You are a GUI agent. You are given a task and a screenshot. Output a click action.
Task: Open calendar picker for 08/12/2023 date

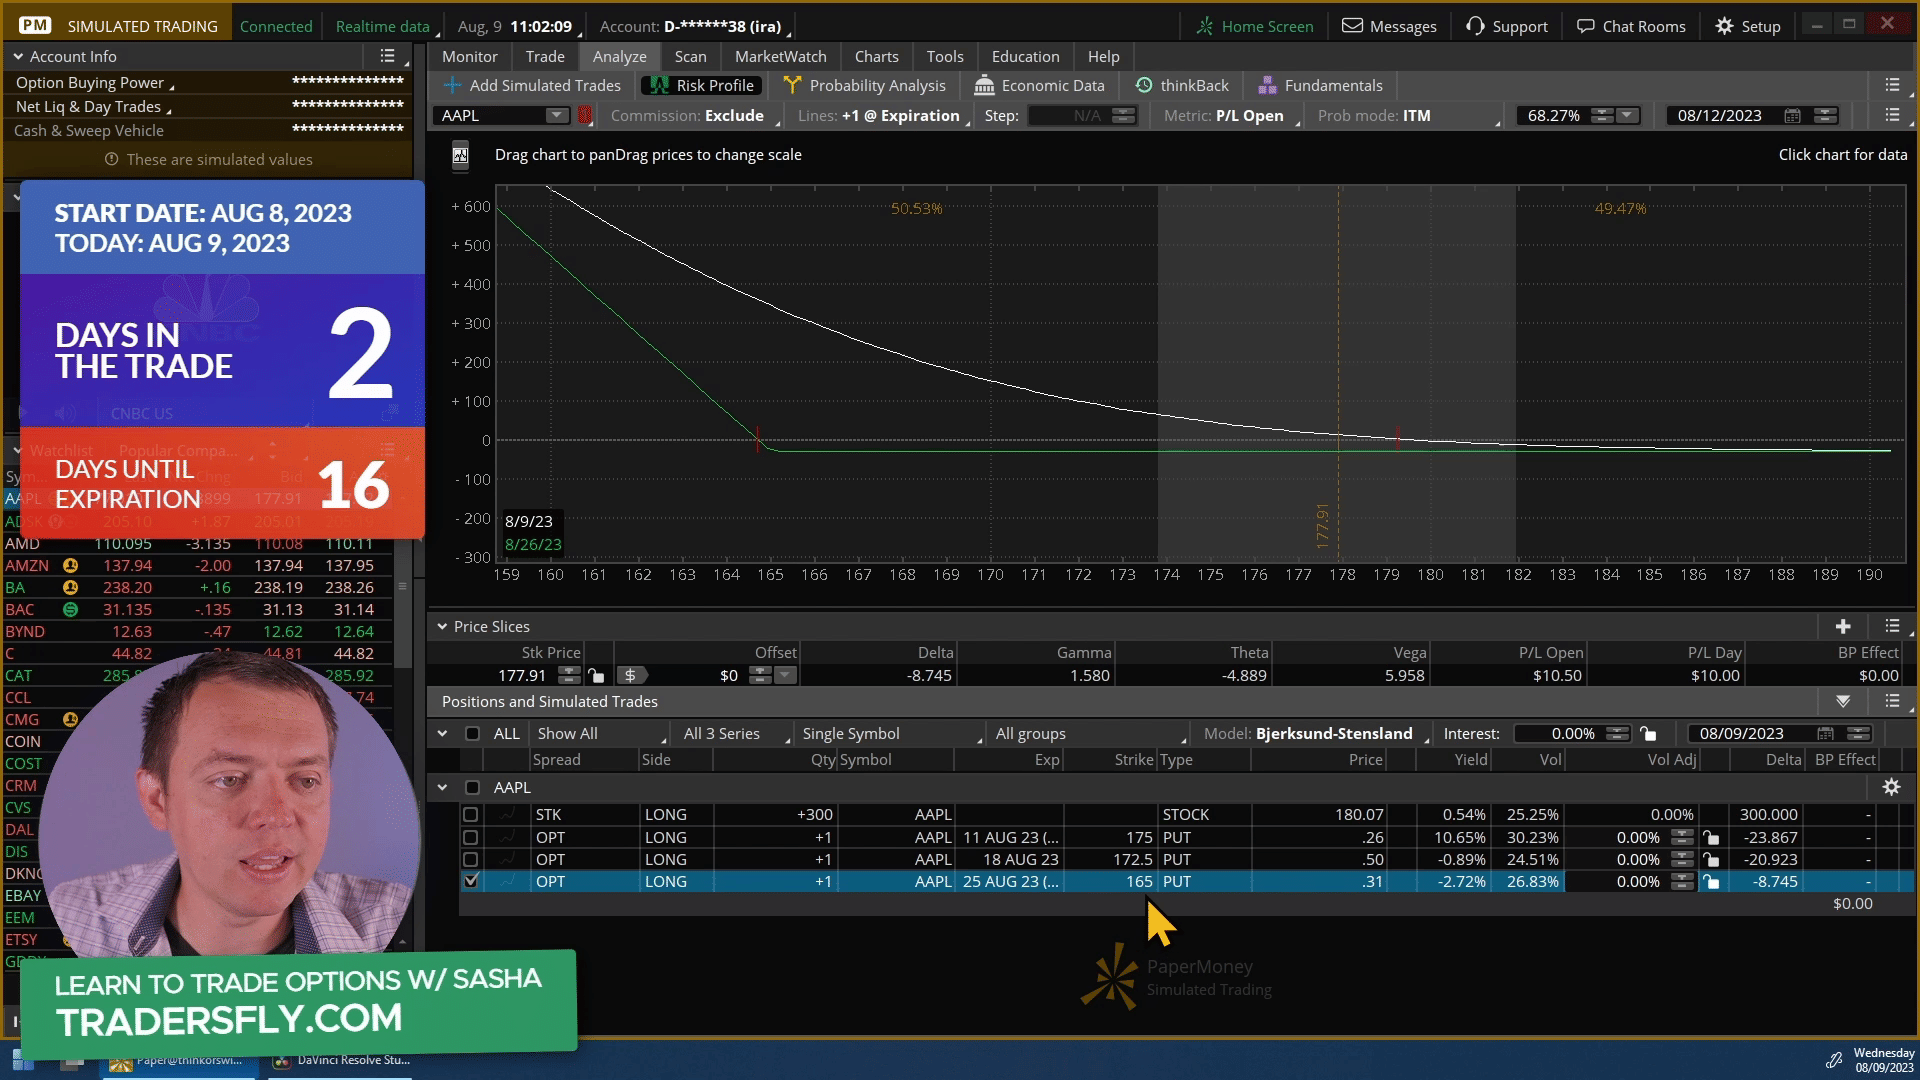point(1792,116)
